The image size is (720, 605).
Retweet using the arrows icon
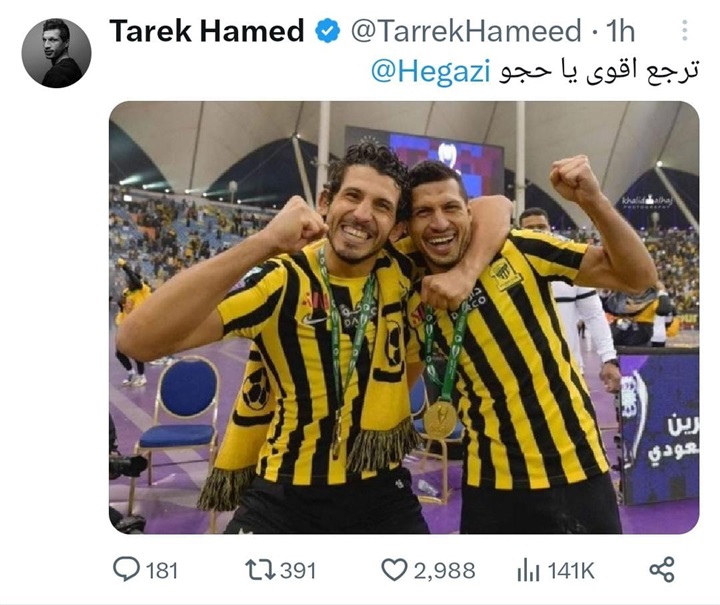point(260,570)
